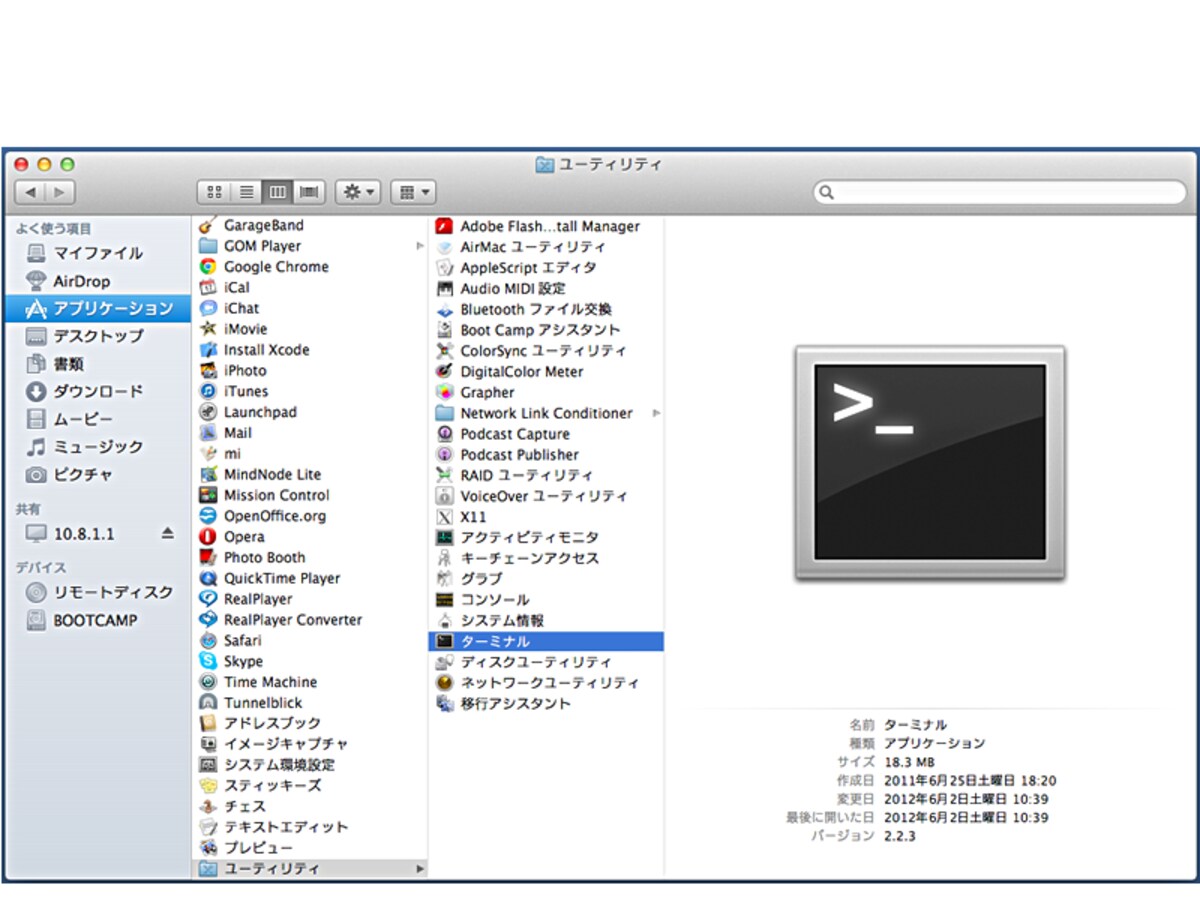The image size is (1200, 900).
Task: Switch to column view
Action: pos(278,192)
